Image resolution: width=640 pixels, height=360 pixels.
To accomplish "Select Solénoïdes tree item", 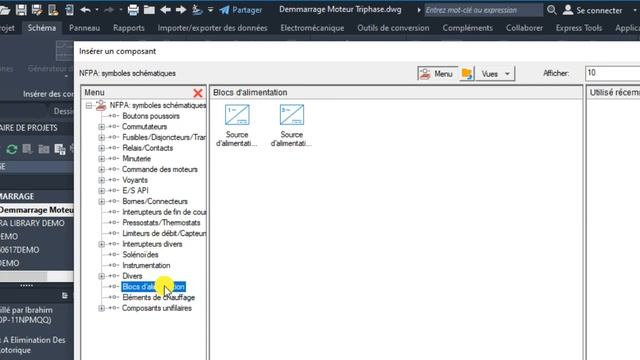I will [140, 255].
